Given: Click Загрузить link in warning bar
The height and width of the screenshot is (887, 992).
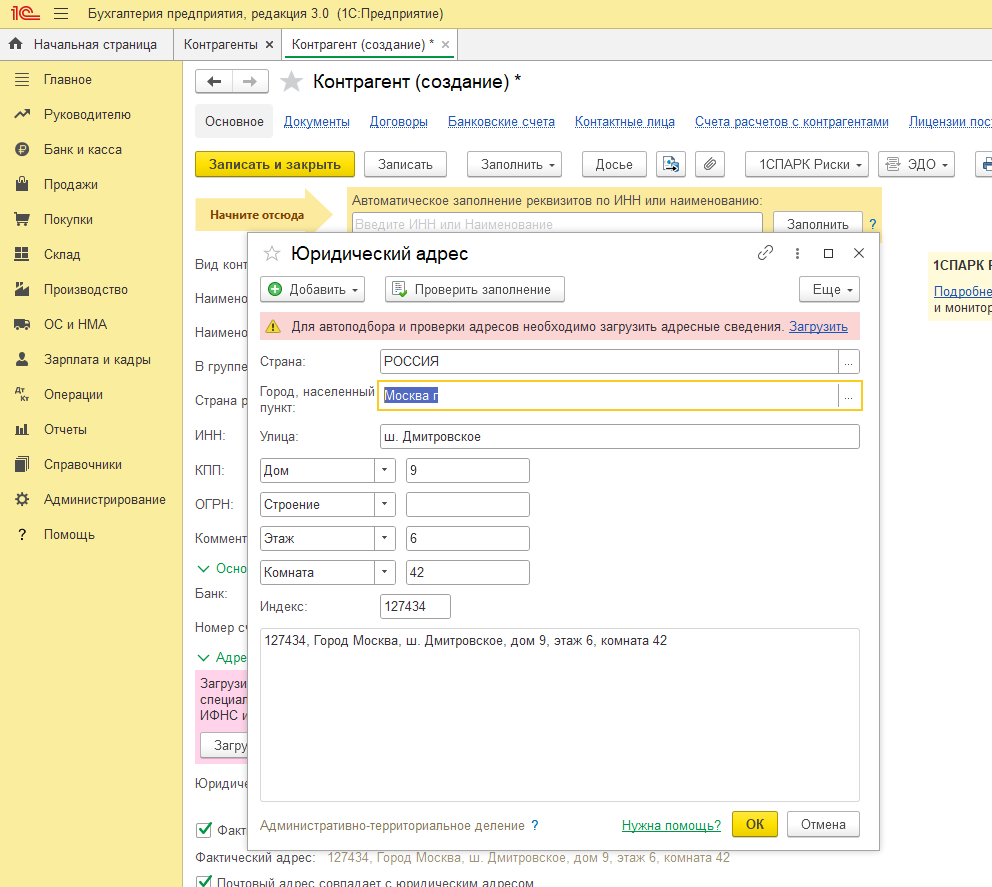Looking at the screenshot, I should point(818,326).
